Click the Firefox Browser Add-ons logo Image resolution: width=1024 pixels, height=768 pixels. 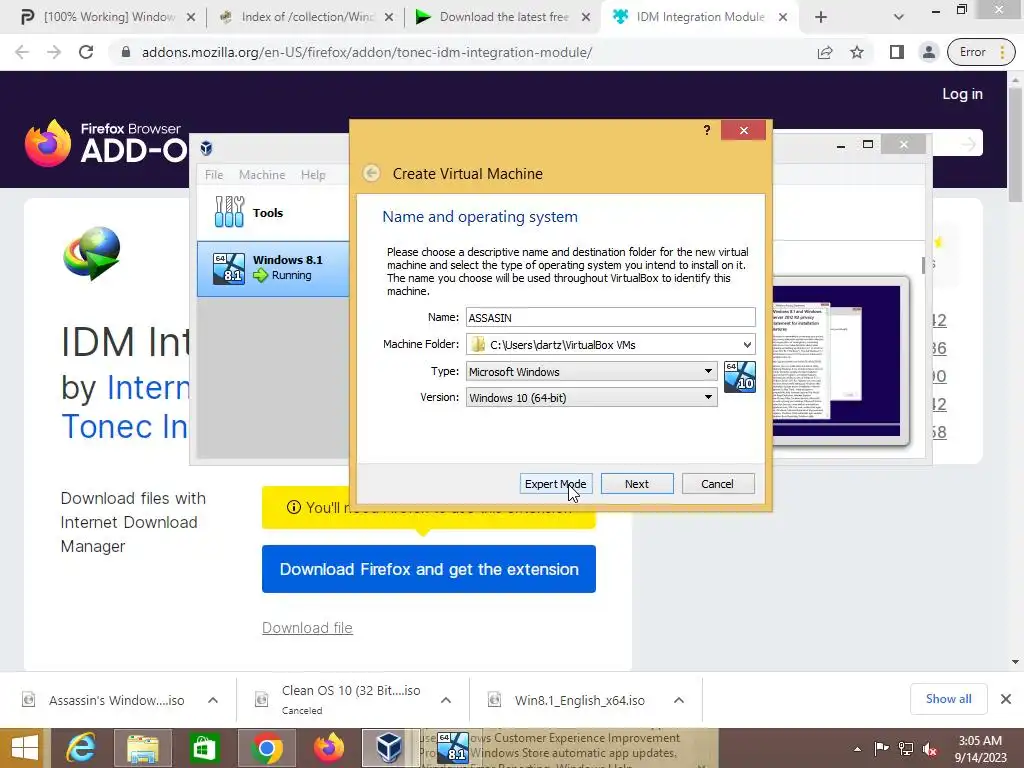(x=104, y=142)
